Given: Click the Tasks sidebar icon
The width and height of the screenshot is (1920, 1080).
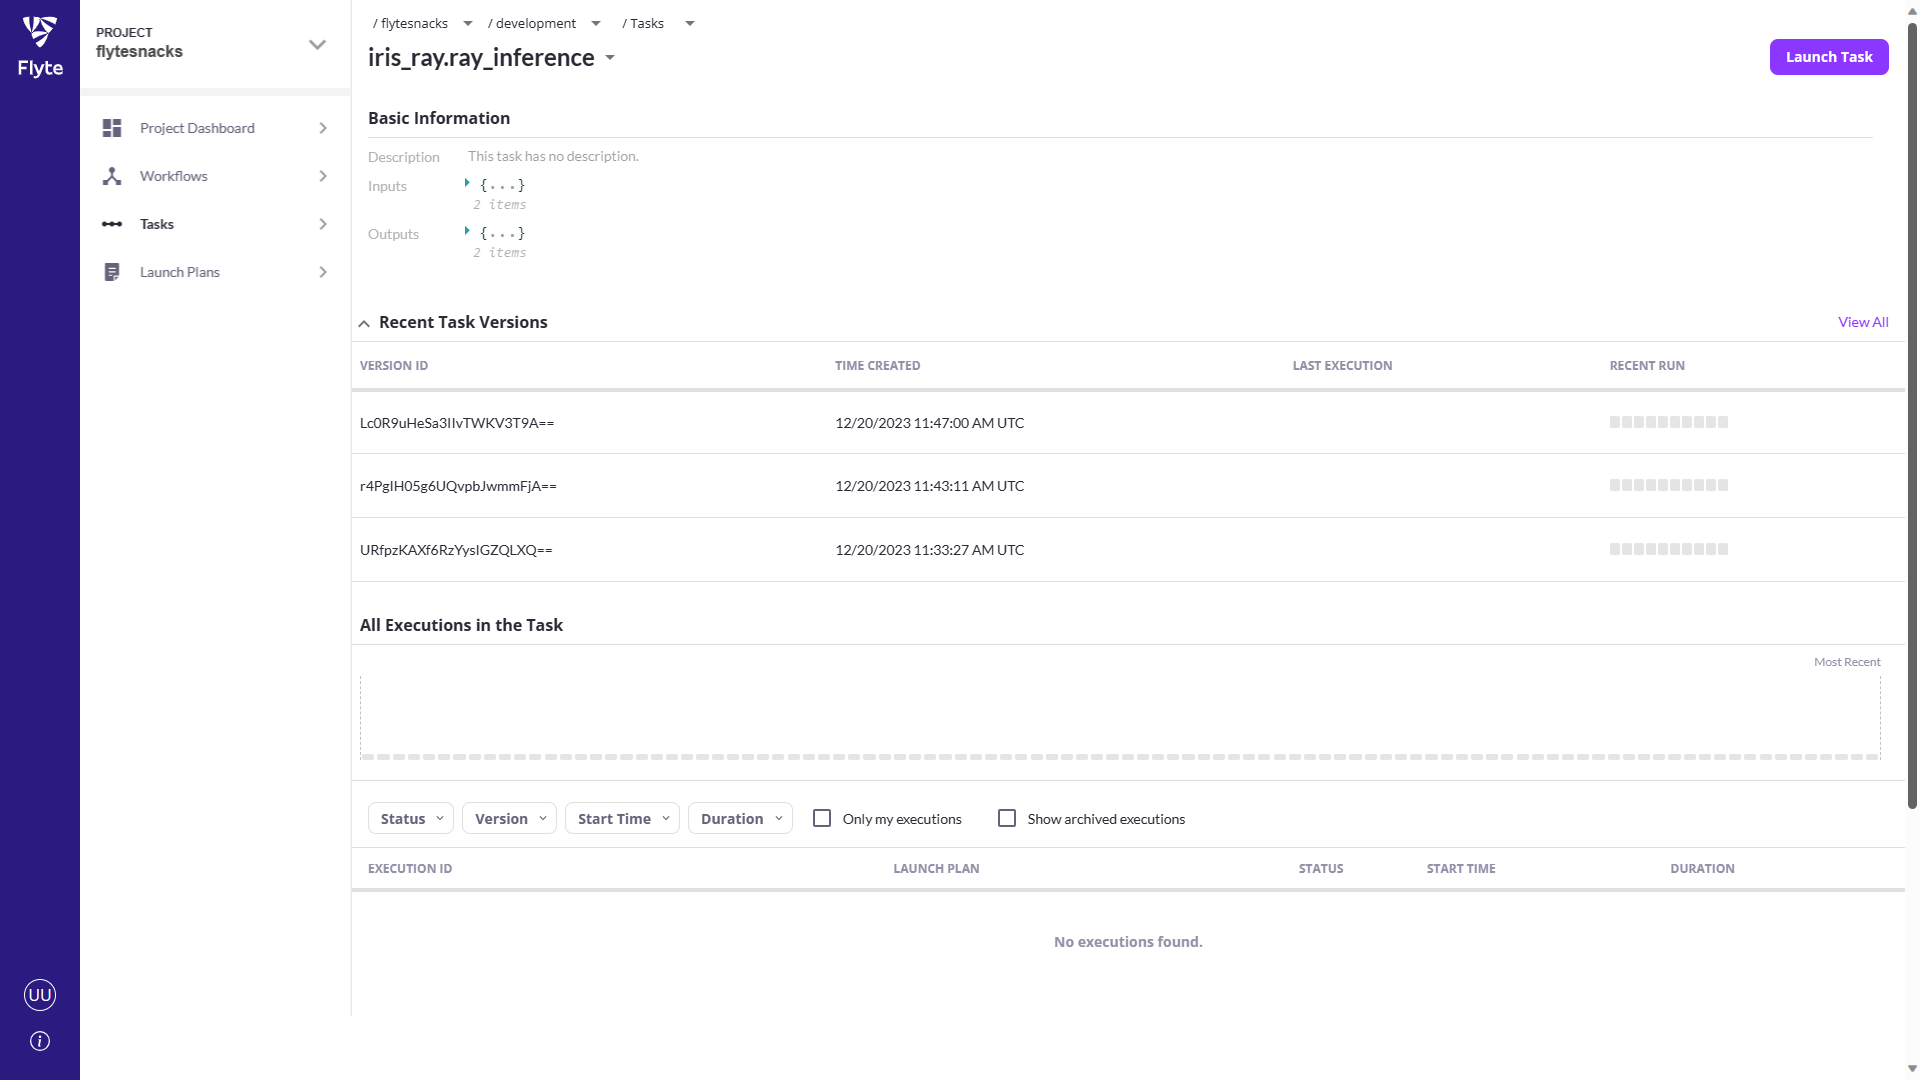Looking at the screenshot, I should 112,224.
